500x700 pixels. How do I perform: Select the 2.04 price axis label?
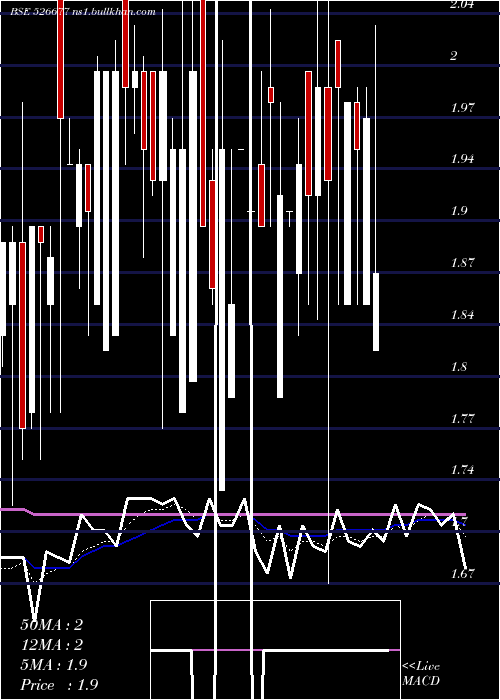tap(461, 5)
